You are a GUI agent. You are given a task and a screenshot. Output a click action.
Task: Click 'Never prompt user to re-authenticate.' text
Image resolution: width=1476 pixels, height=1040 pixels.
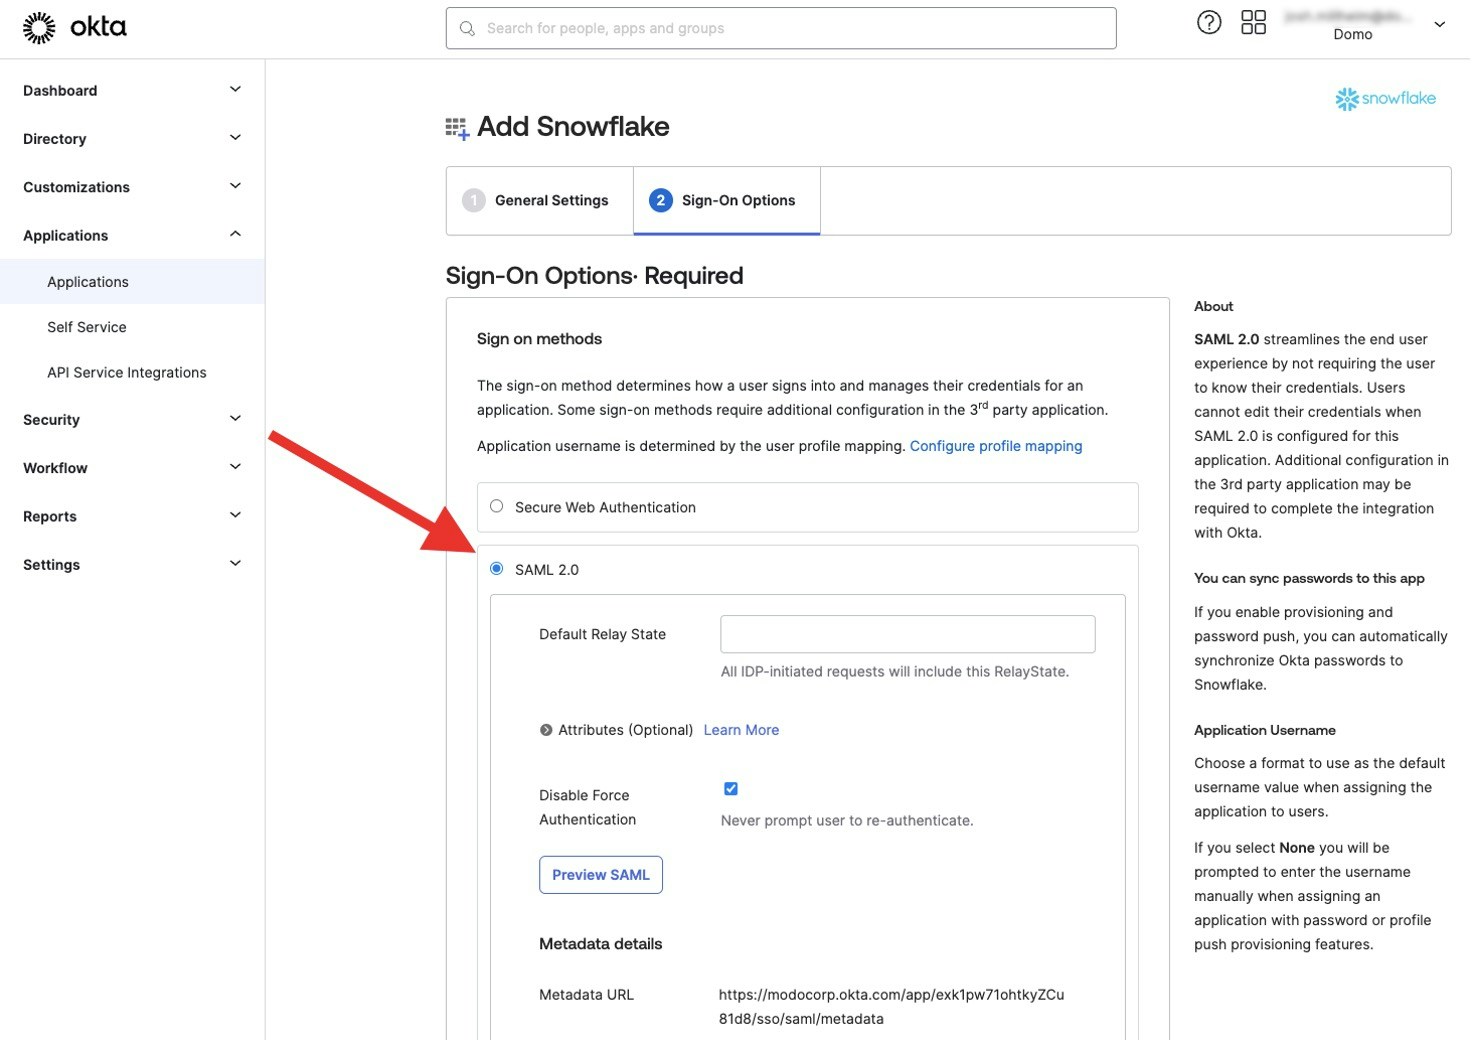tap(847, 820)
